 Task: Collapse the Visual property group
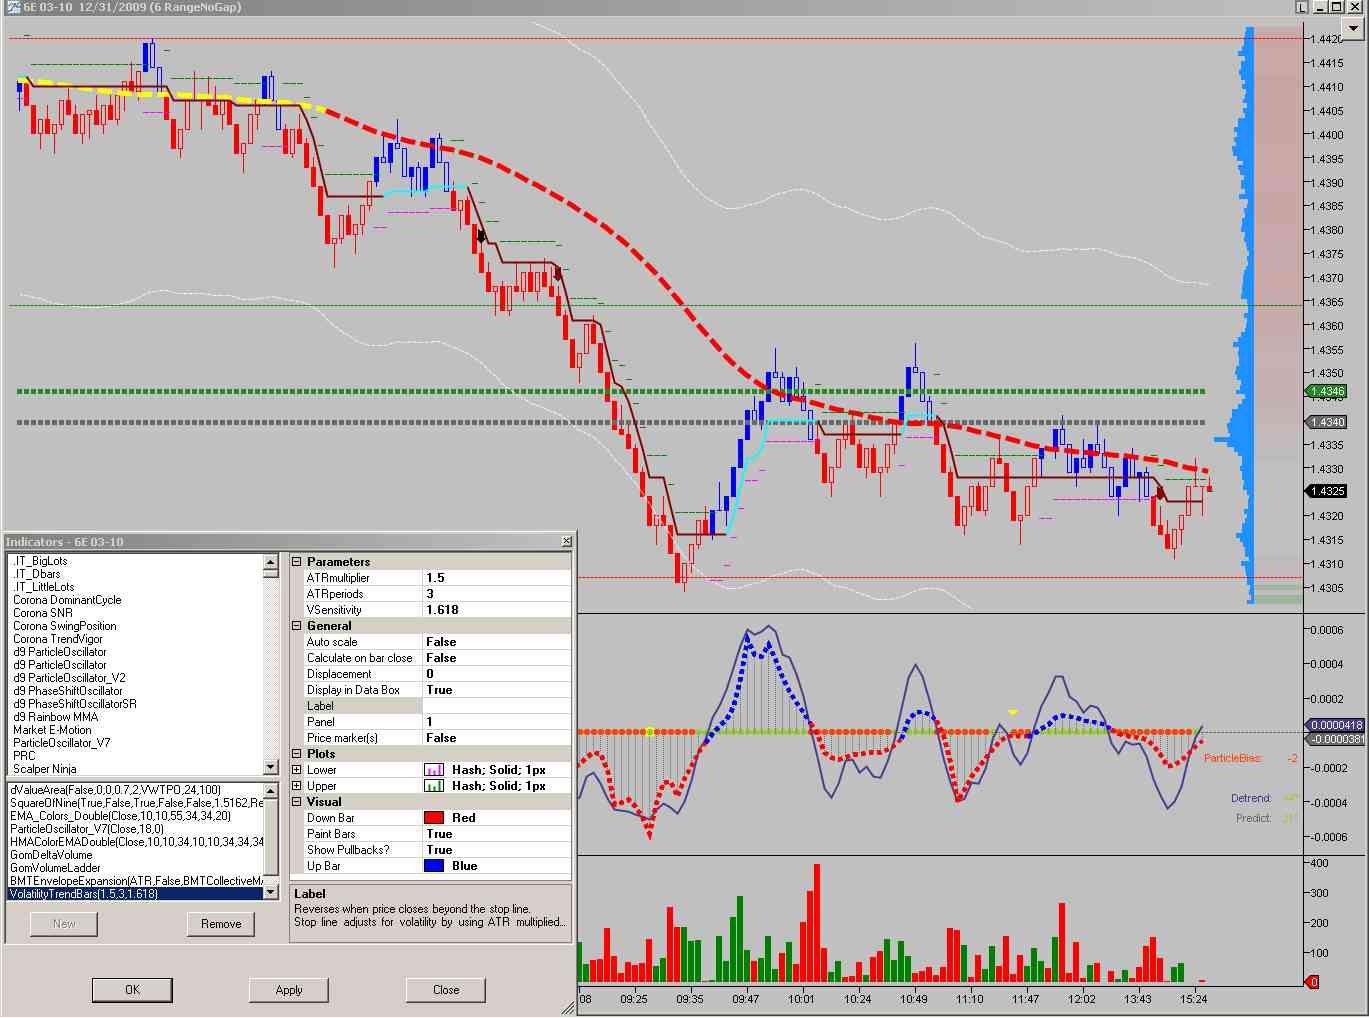(296, 802)
